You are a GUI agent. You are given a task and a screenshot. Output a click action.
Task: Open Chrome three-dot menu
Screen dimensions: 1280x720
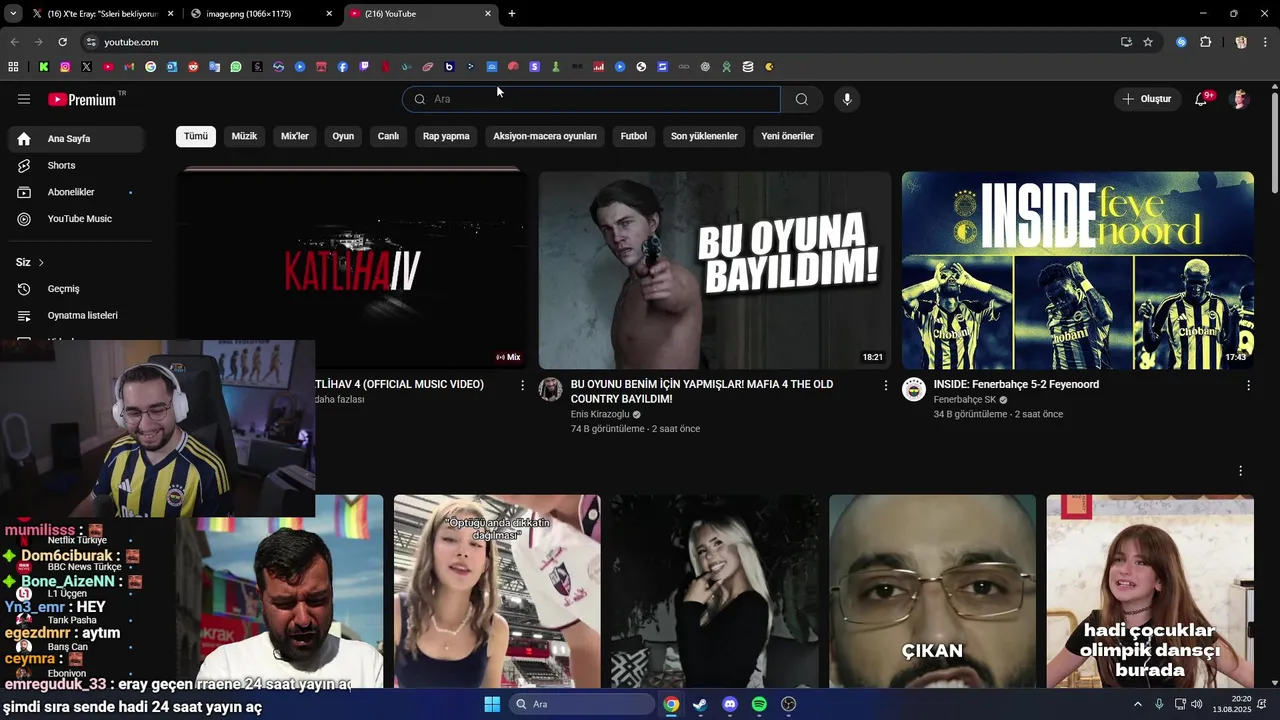[1264, 42]
